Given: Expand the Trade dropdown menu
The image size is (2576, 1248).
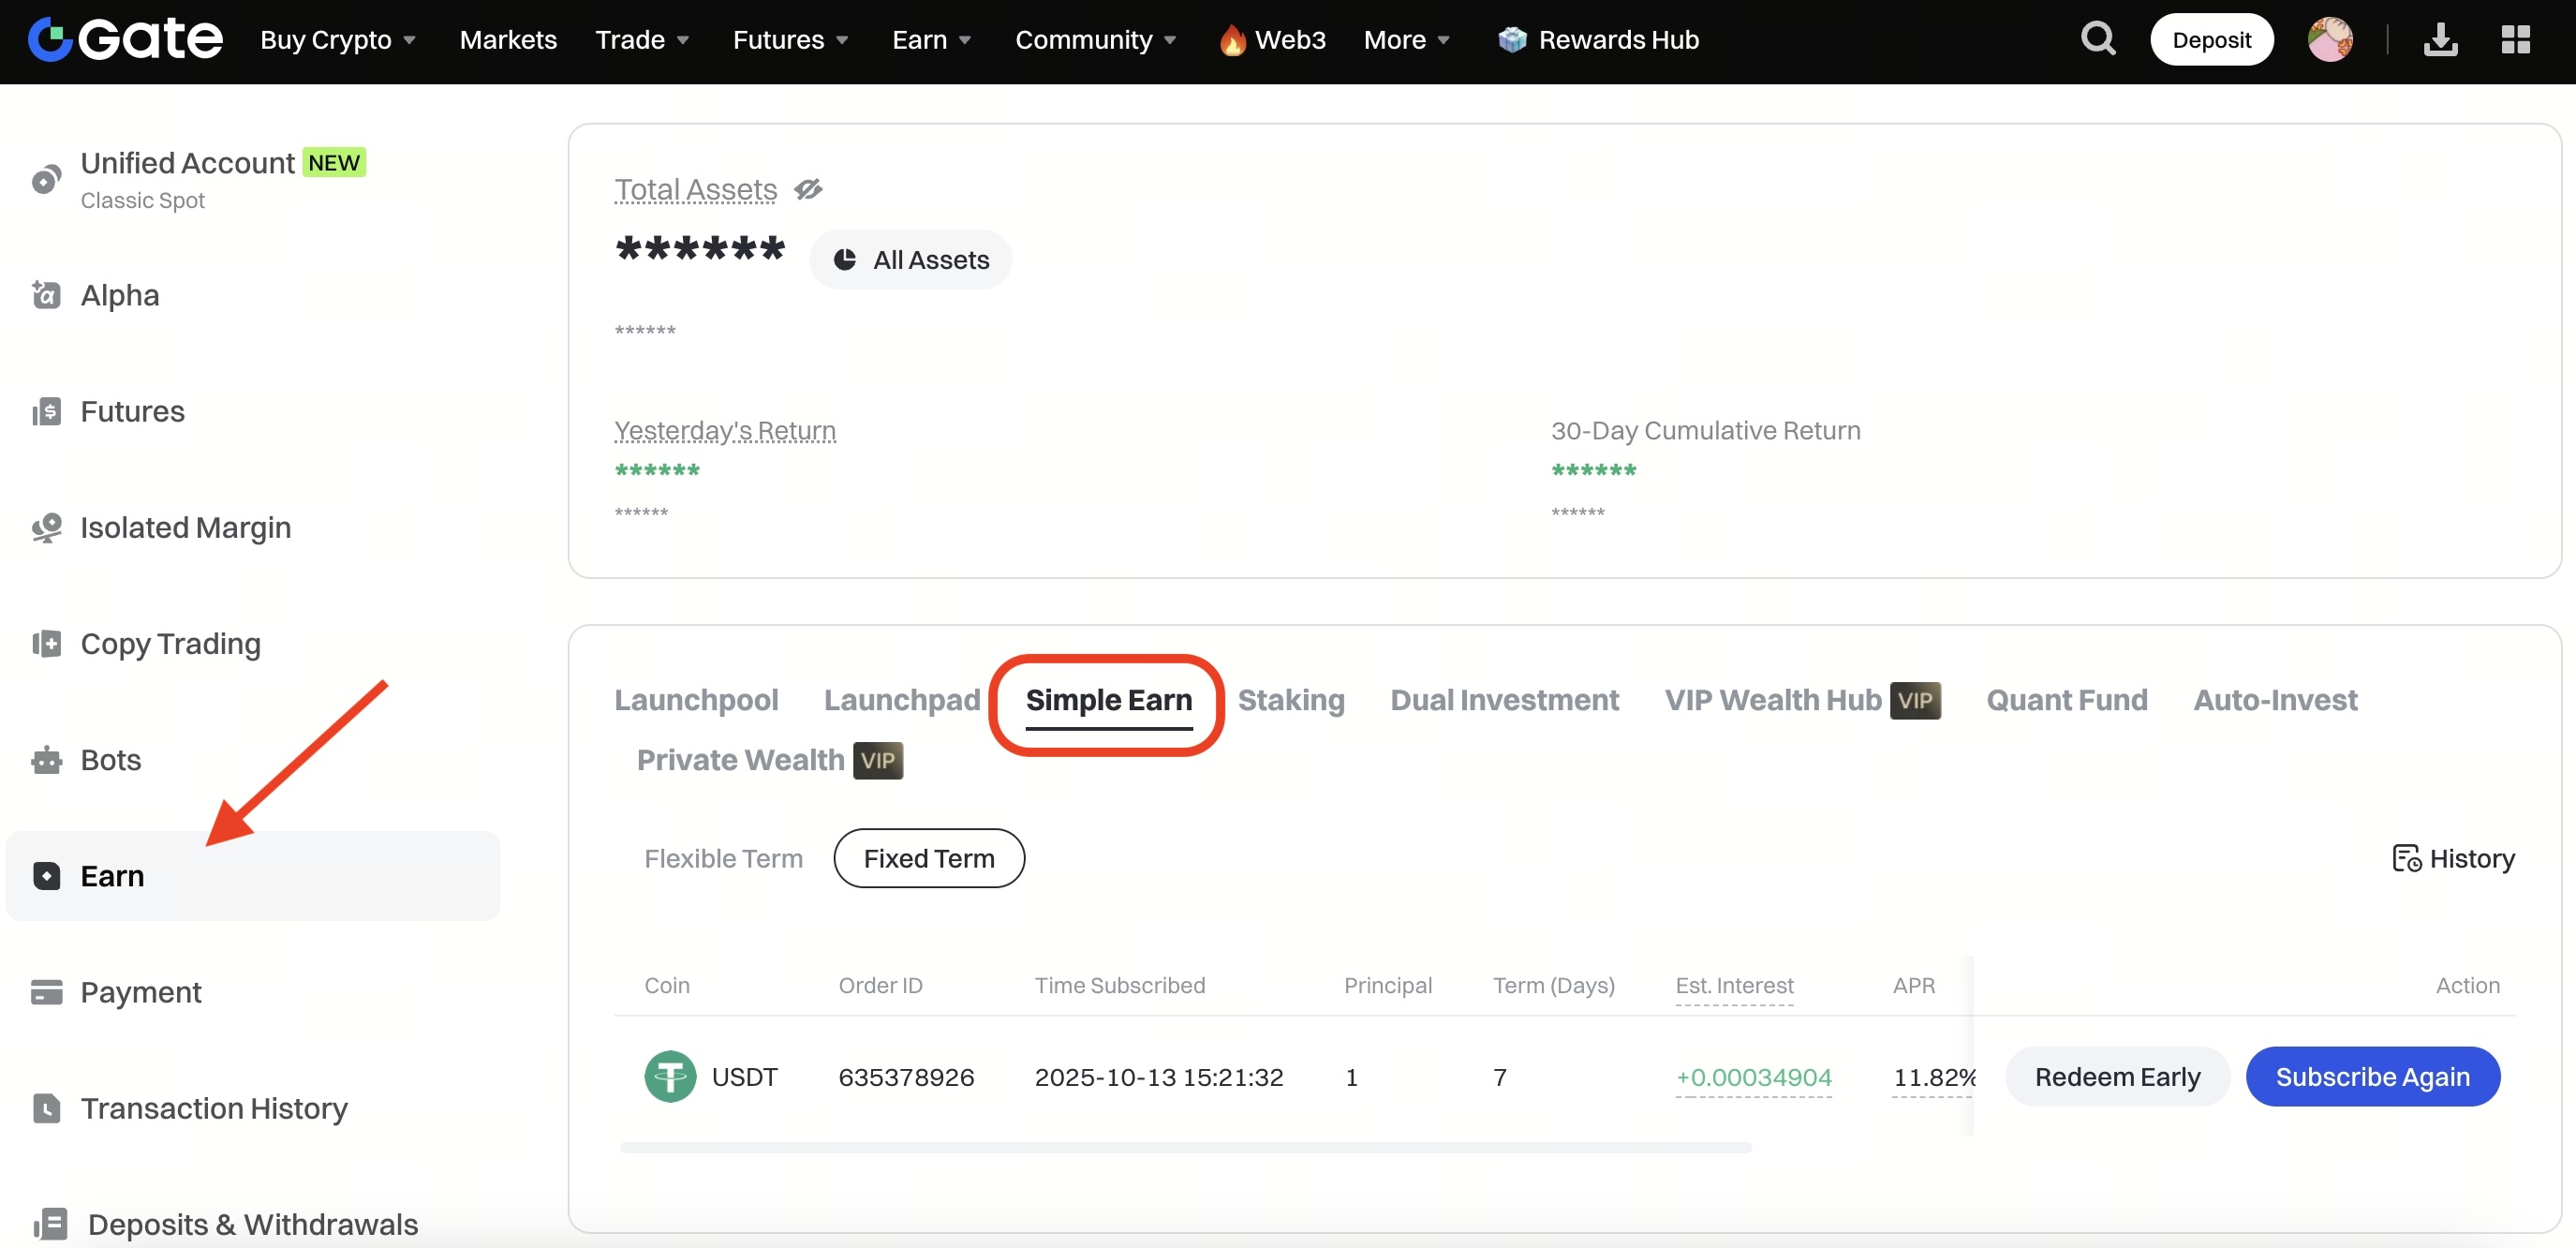Looking at the screenshot, I should tap(642, 40).
